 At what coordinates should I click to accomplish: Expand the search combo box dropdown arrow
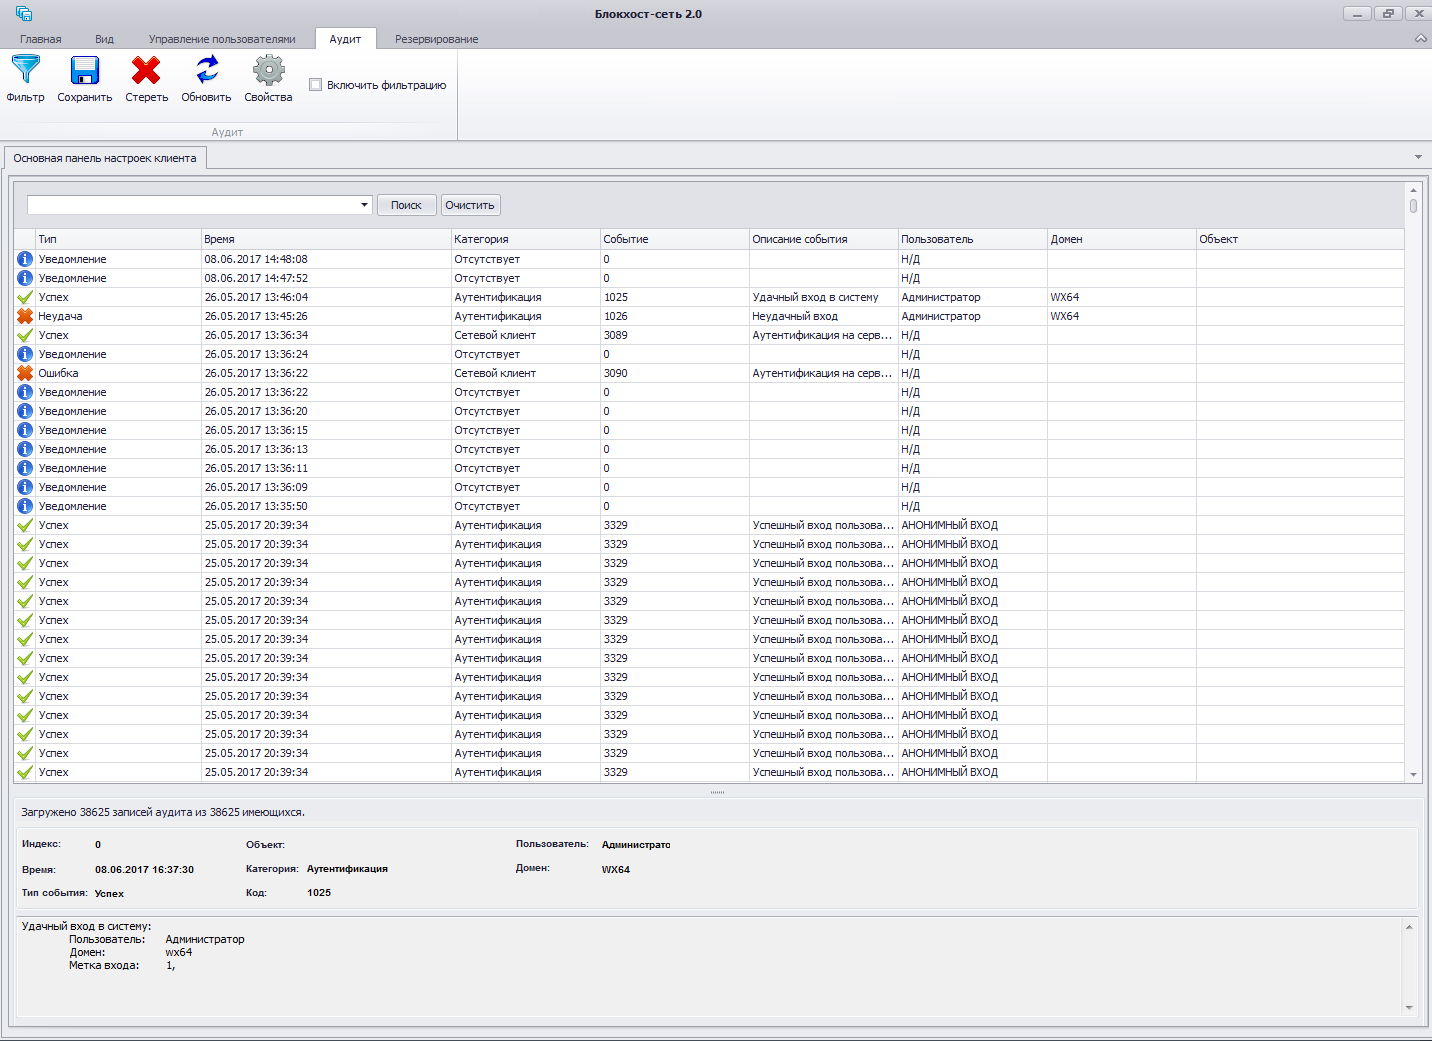(364, 205)
